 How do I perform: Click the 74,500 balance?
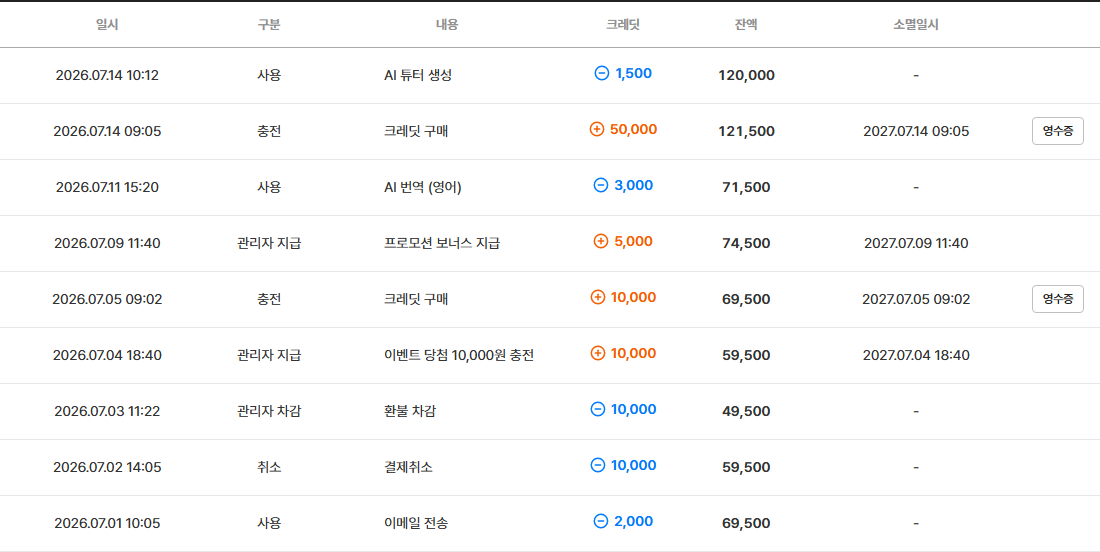[746, 243]
